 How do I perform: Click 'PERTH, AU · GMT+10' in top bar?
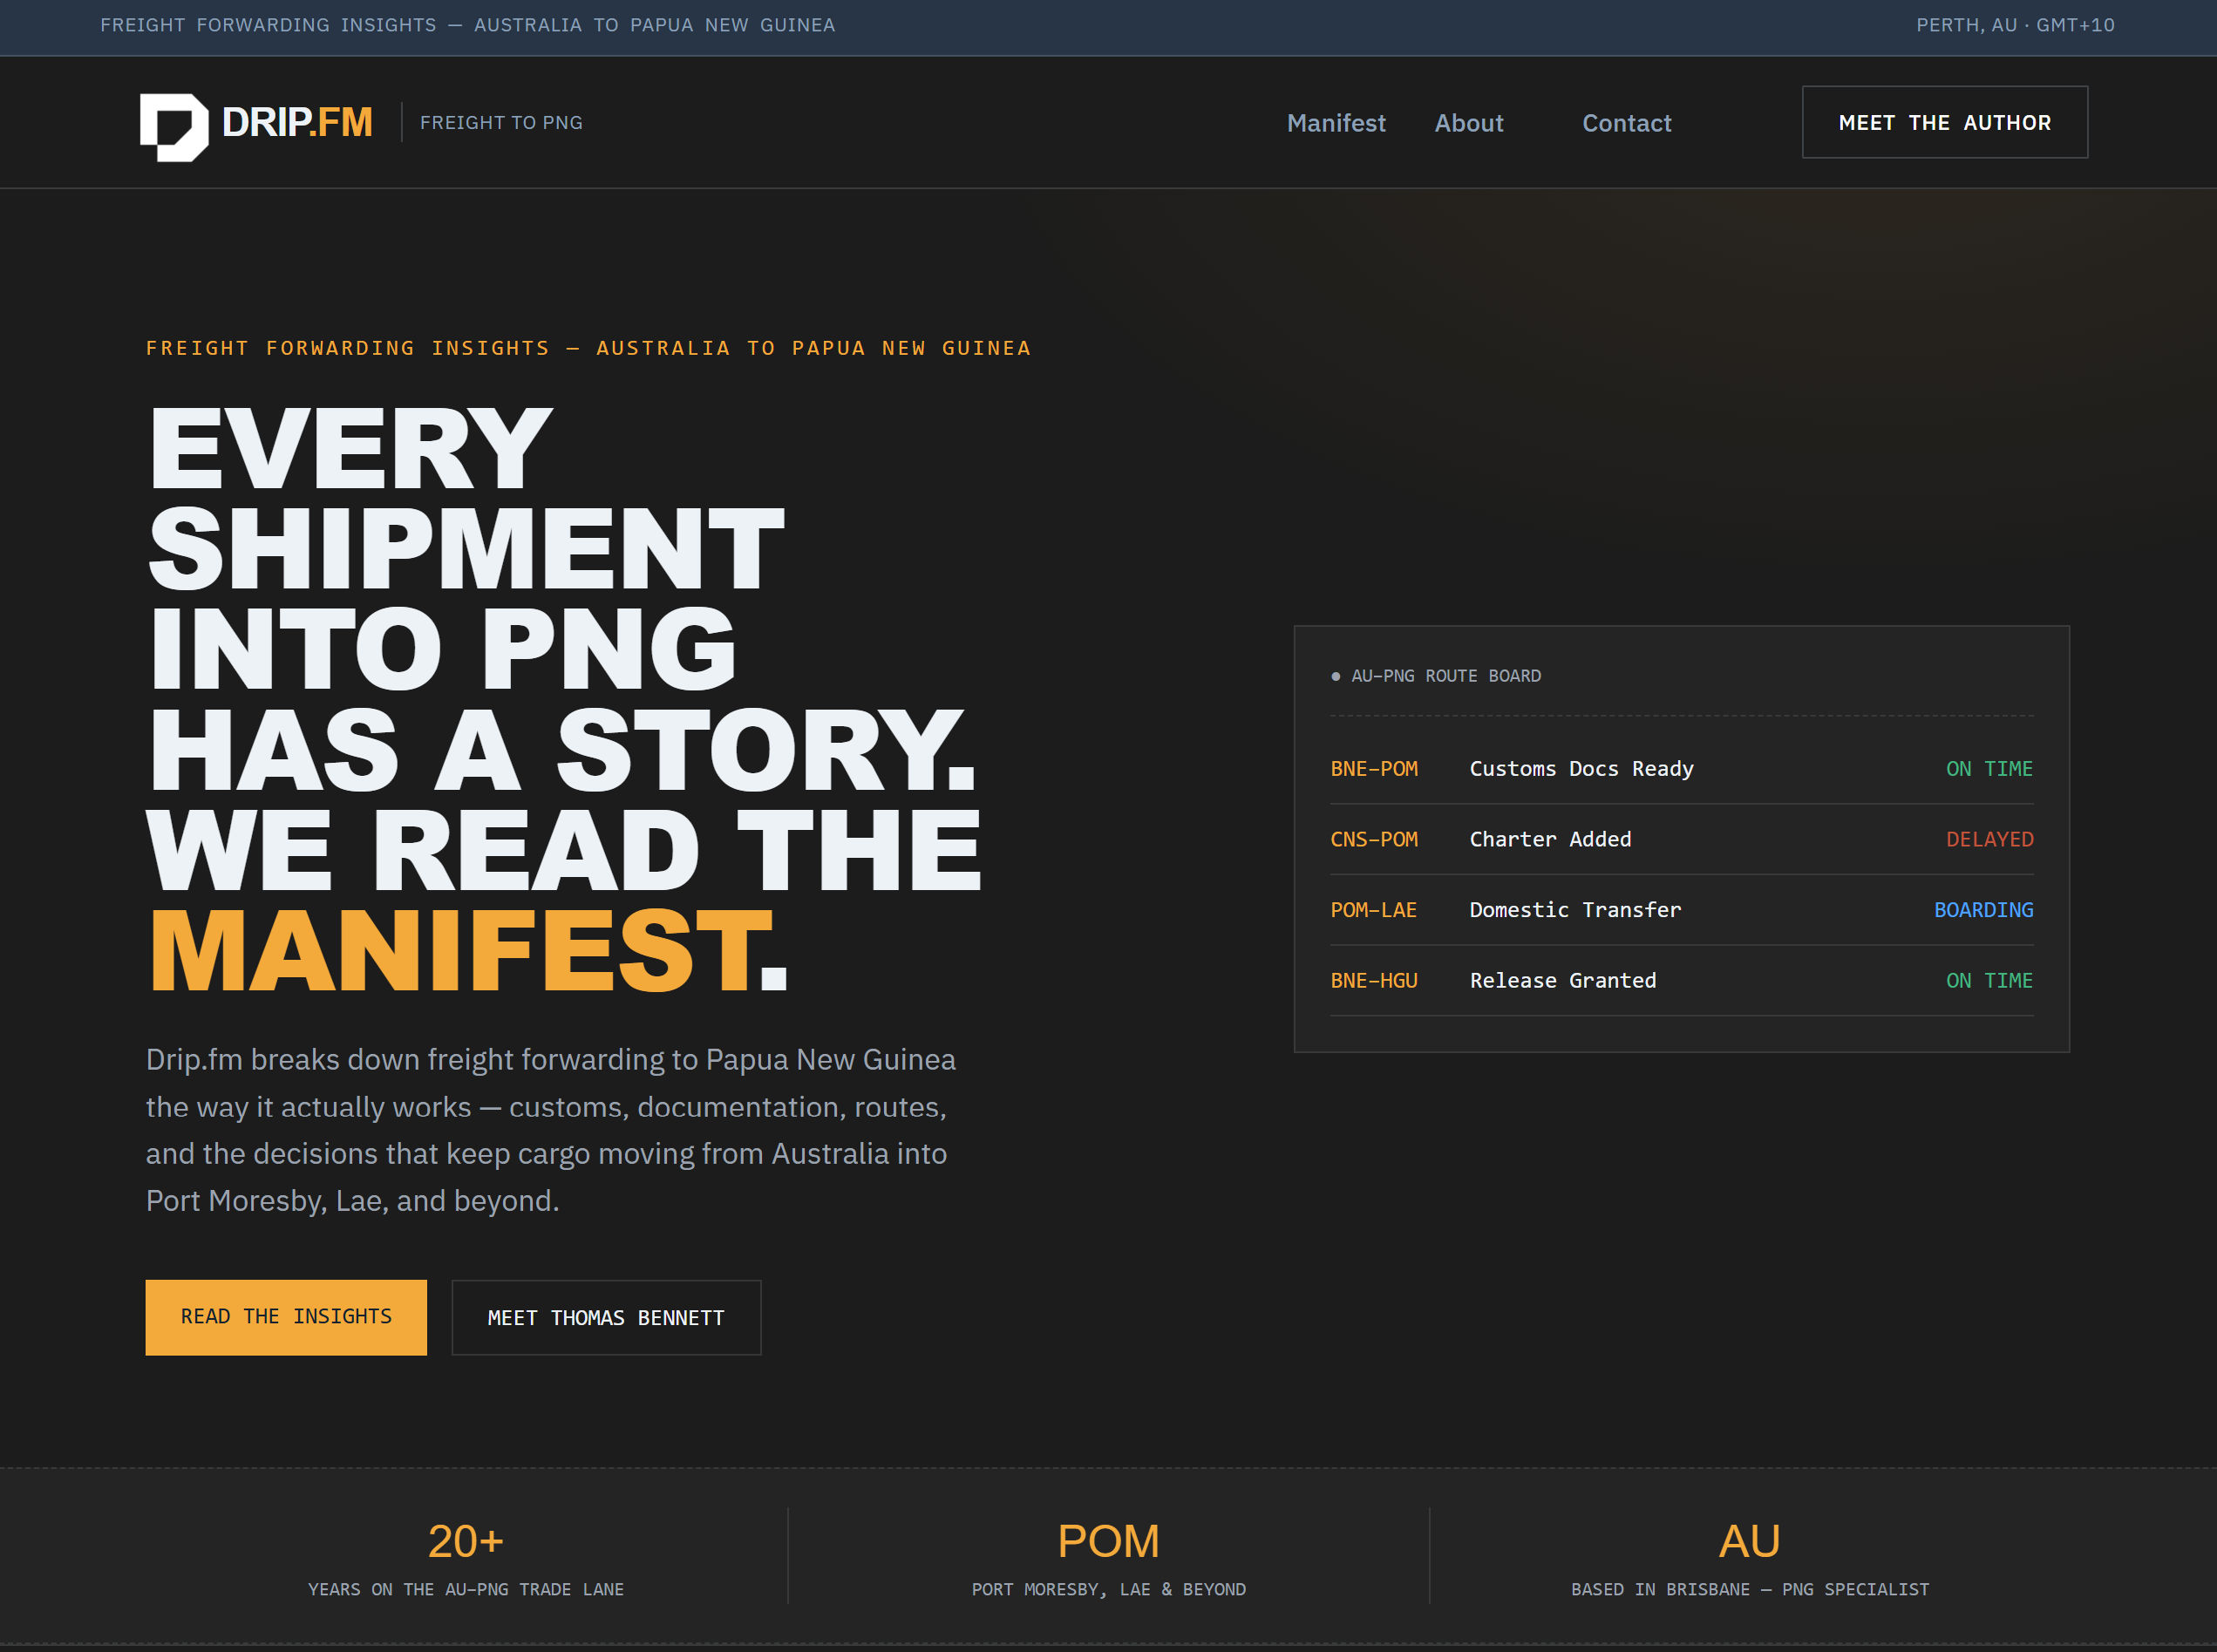tap(2015, 25)
